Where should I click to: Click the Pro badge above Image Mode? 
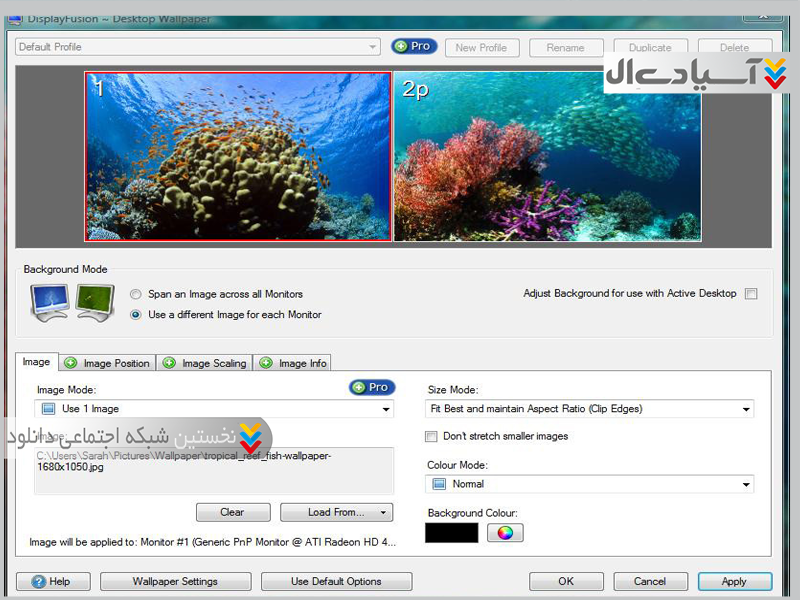coord(372,387)
